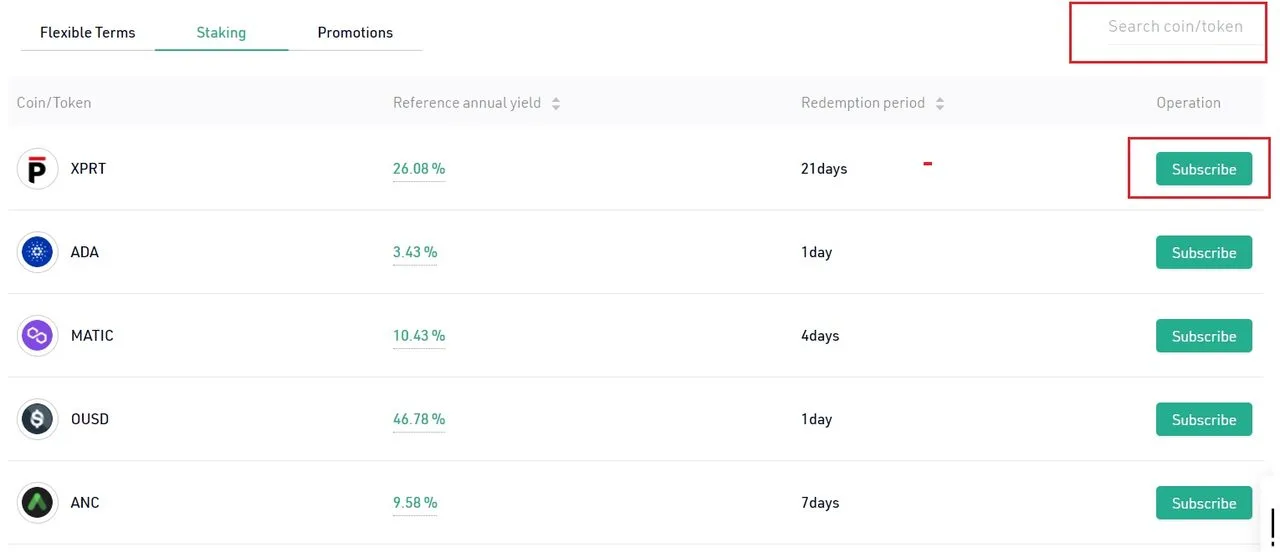Click the OUSD coin logo icon

[38, 419]
